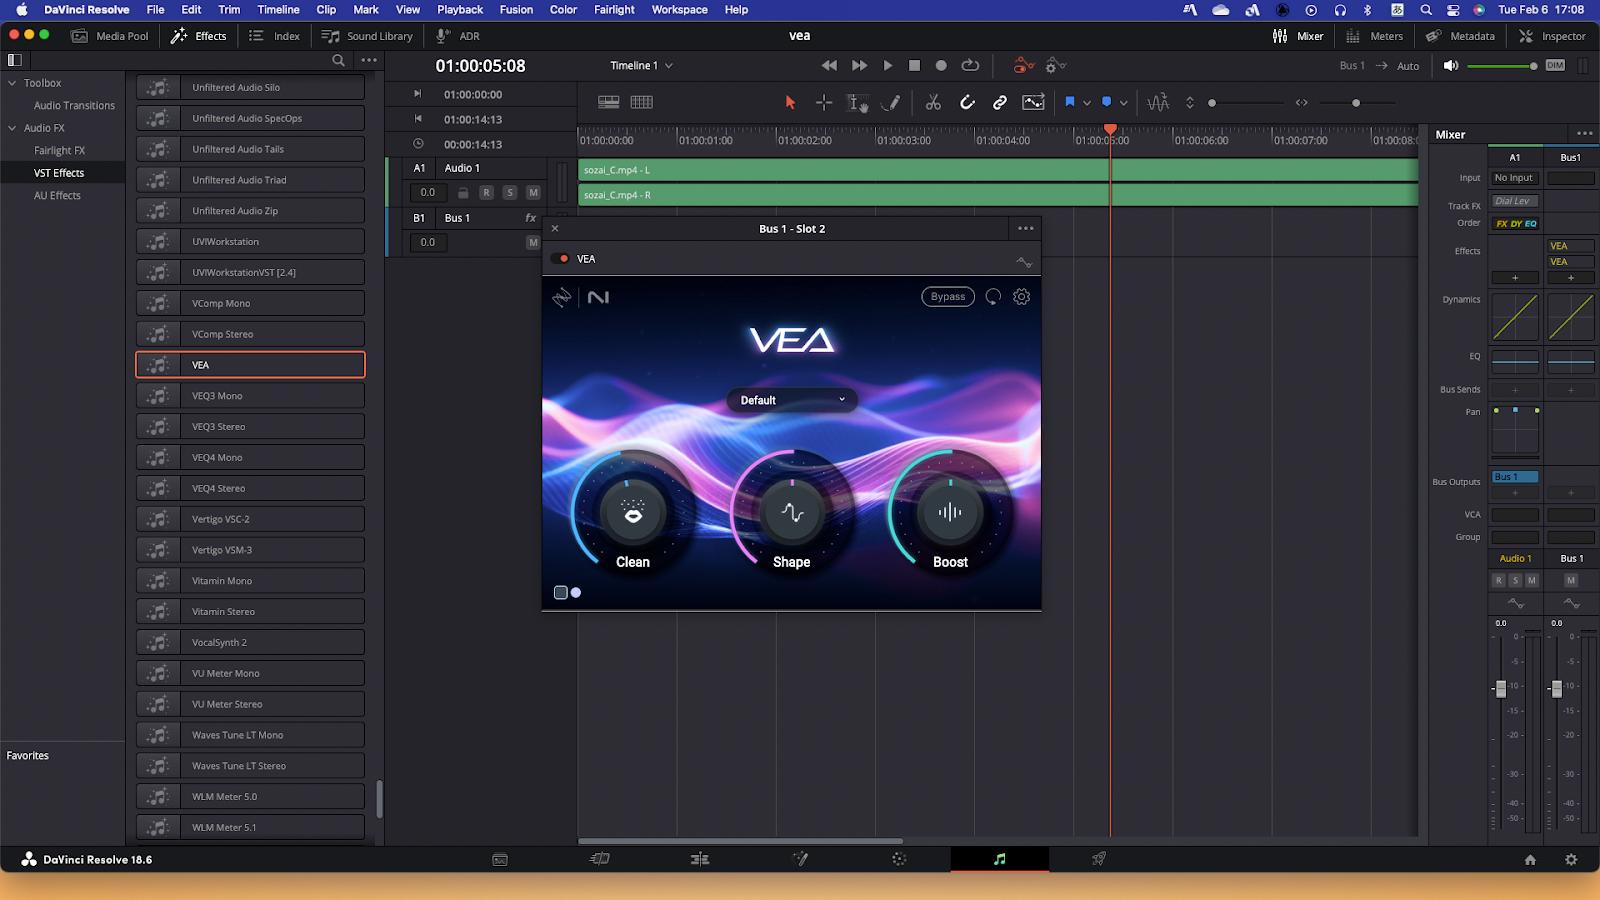This screenshot has height=900, width=1600.
Task: Open the Workspace menu
Action: (679, 9)
